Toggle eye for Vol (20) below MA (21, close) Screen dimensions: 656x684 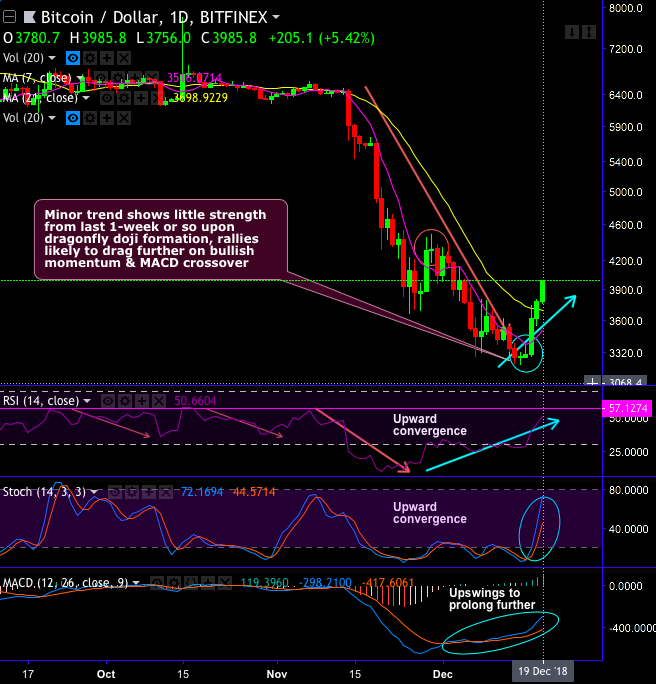coord(73,118)
